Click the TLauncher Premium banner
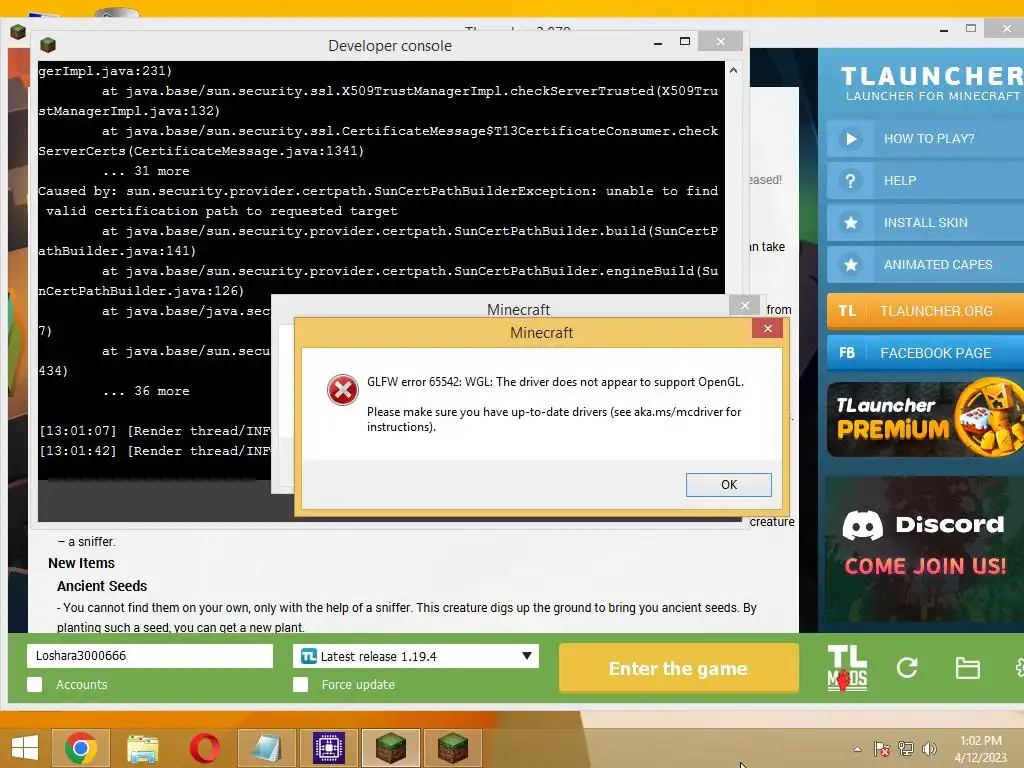This screenshot has height=768, width=1024. [x=925, y=419]
